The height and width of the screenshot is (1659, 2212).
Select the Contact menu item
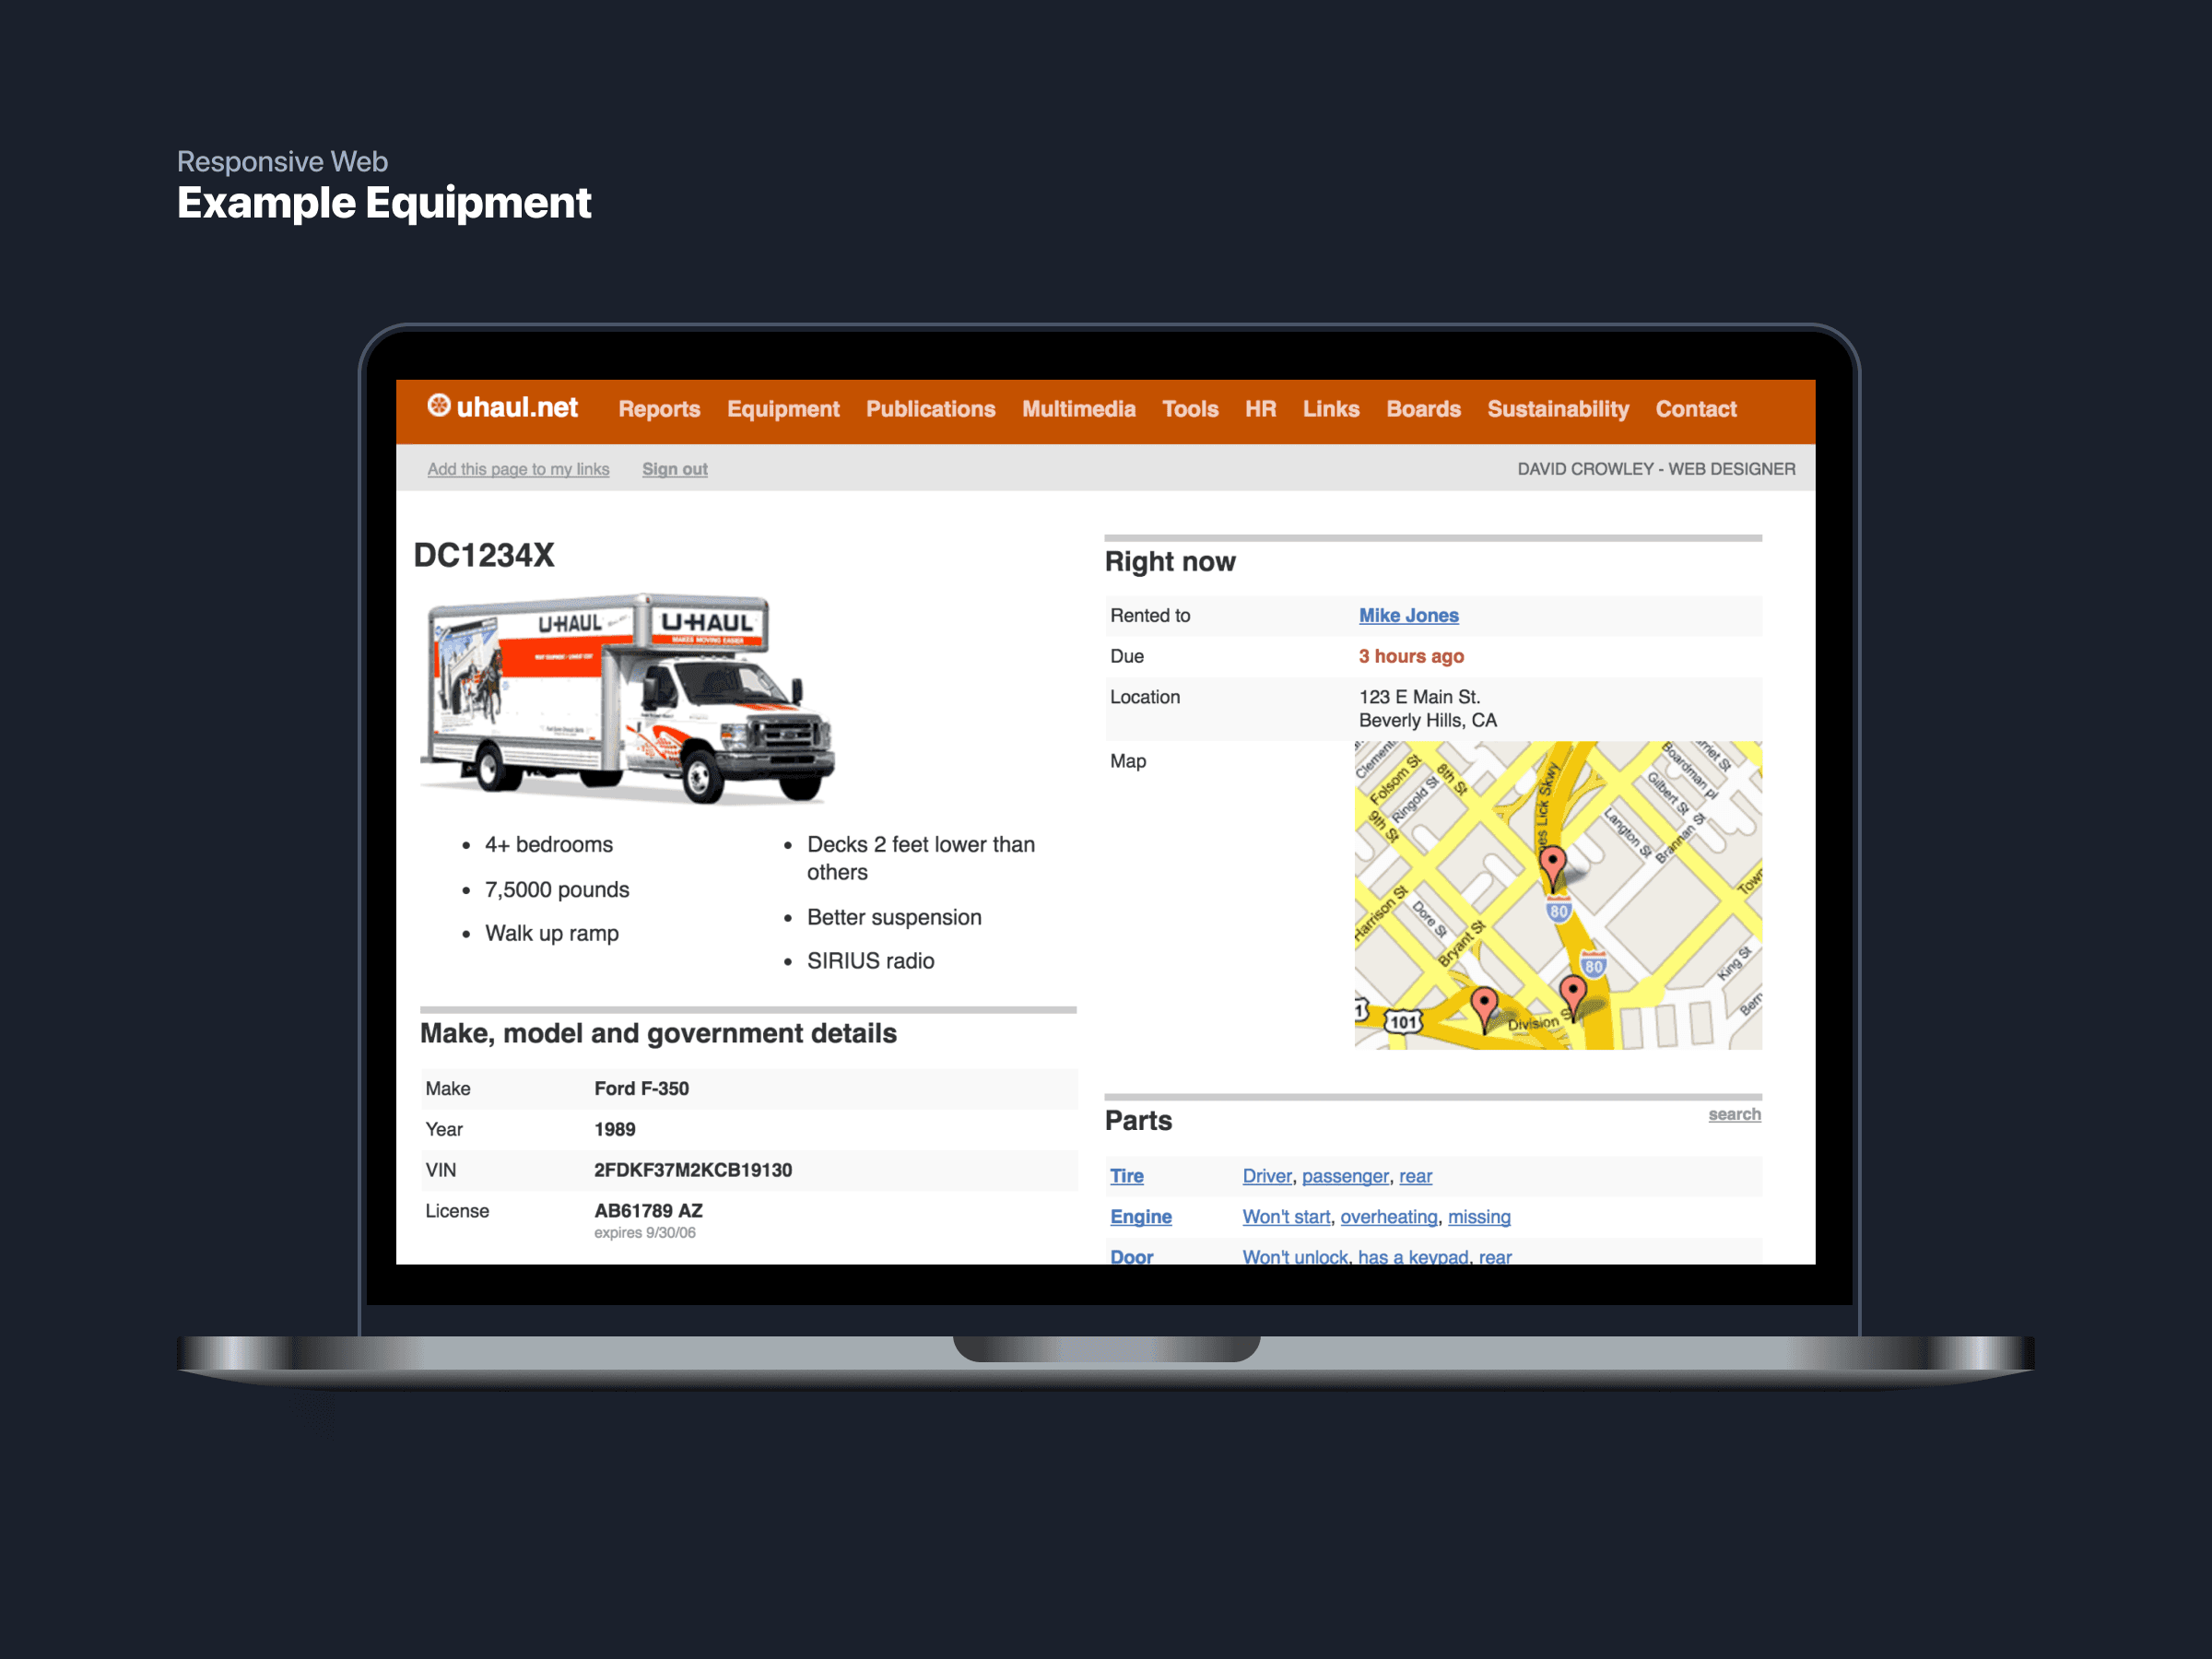1699,409
